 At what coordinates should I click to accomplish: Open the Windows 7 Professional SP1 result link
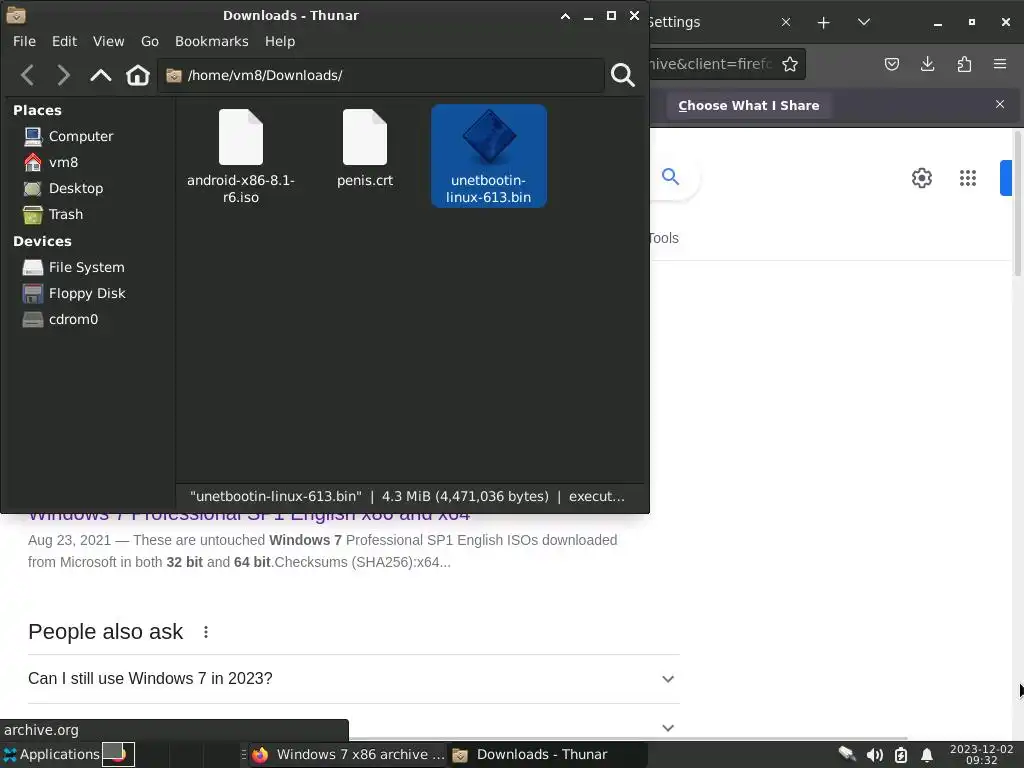(249, 517)
